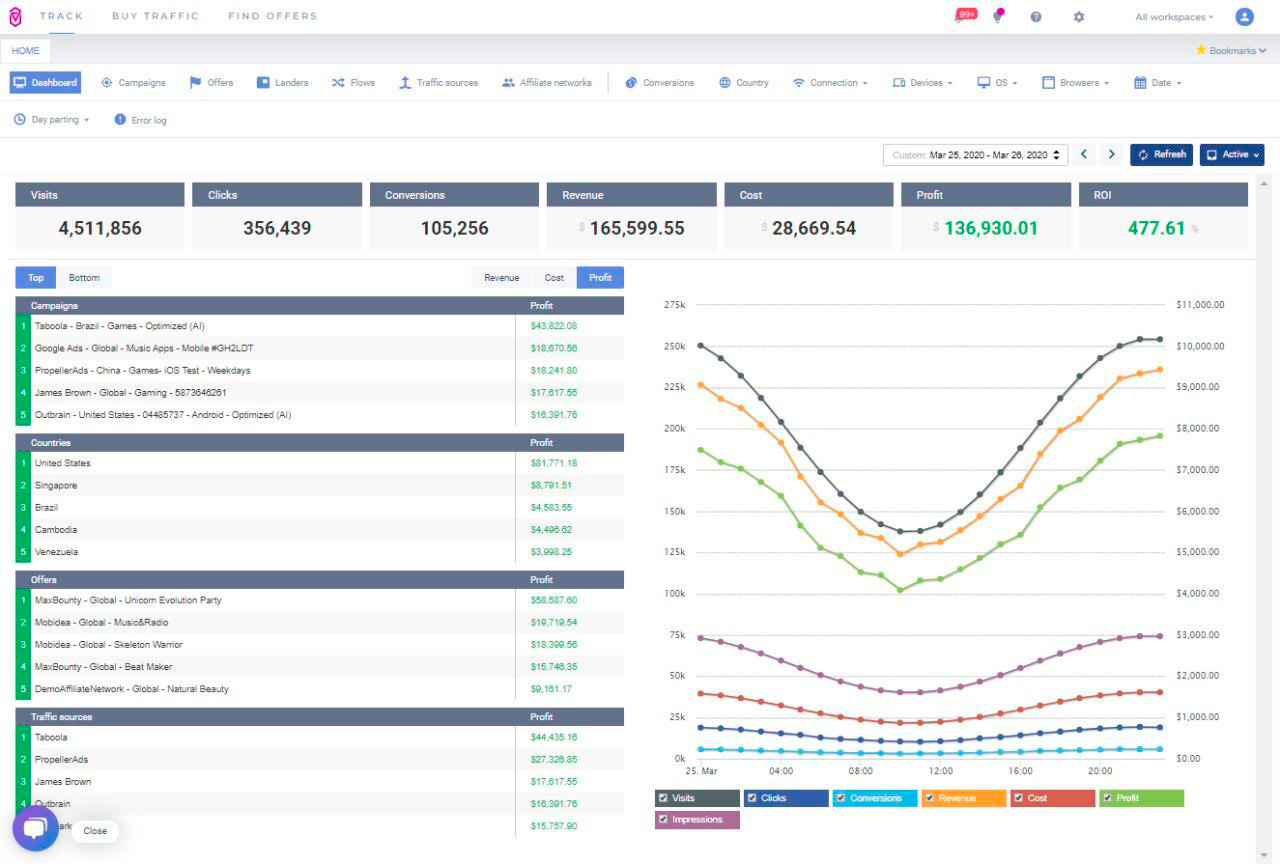Image resolution: width=1280 pixels, height=864 pixels.
Task: Click the user profile avatar icon
Action: (1244, 17)
